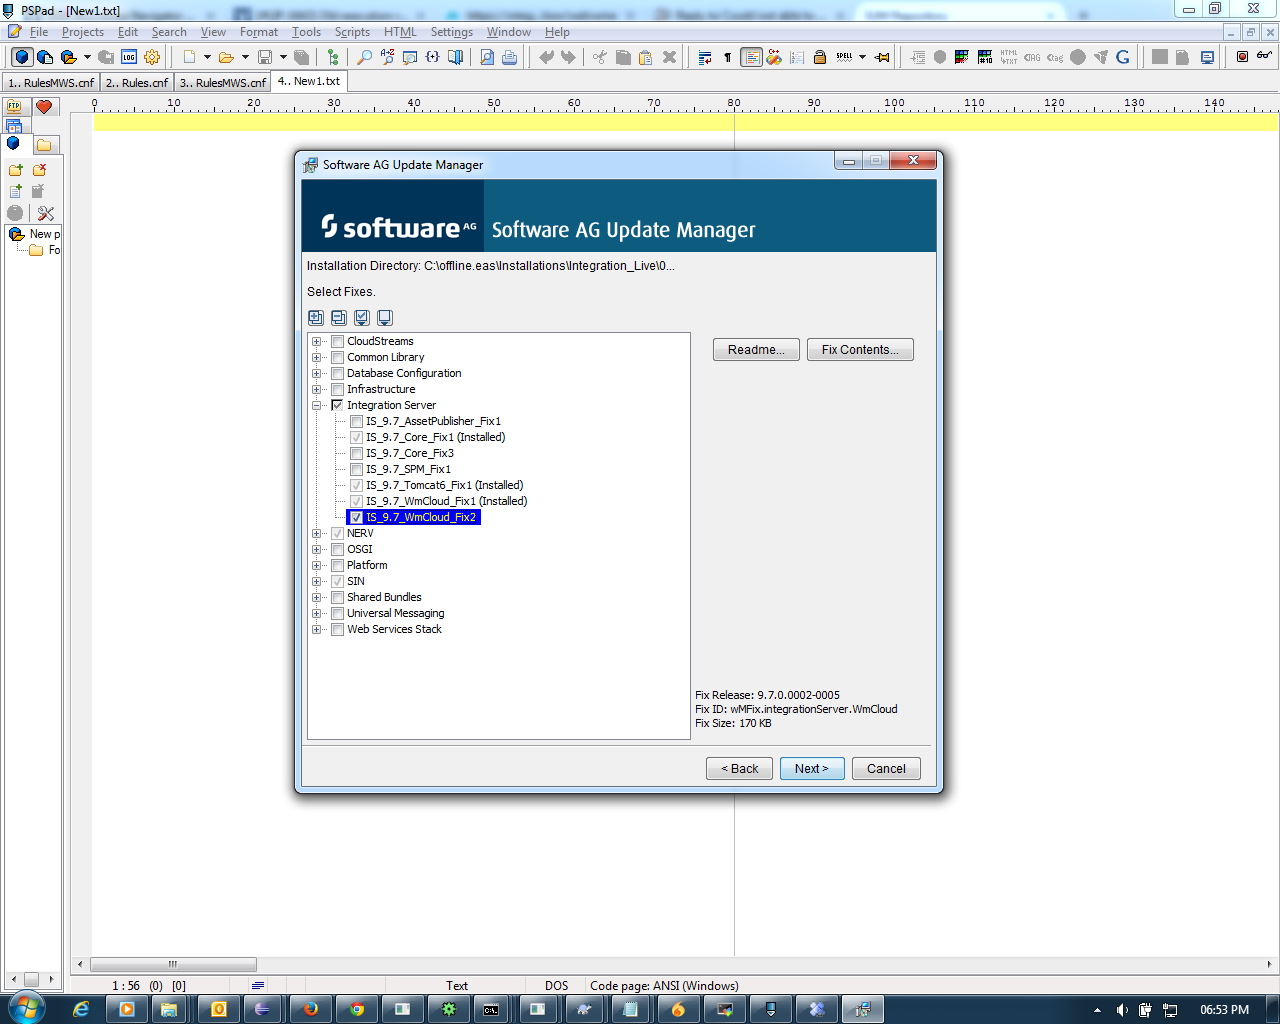Expand the OSGI tree node
Viewport: 1280px width, 1024px height.
tap(317, 549)
